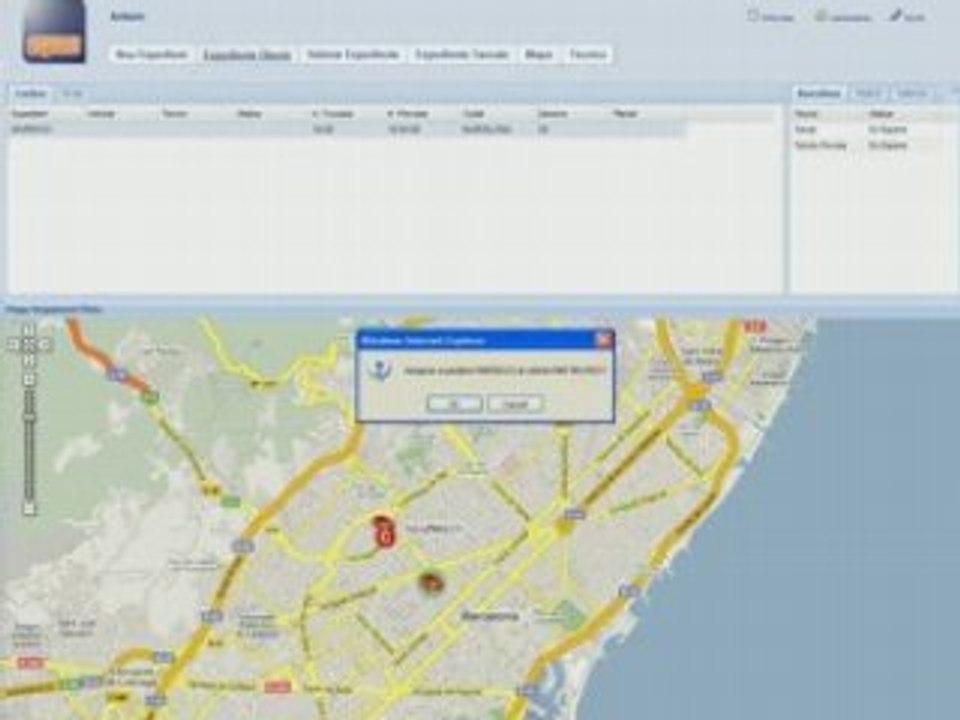Confirm the dialog with the OK button

pyautogui.click(x=454, y=404)
